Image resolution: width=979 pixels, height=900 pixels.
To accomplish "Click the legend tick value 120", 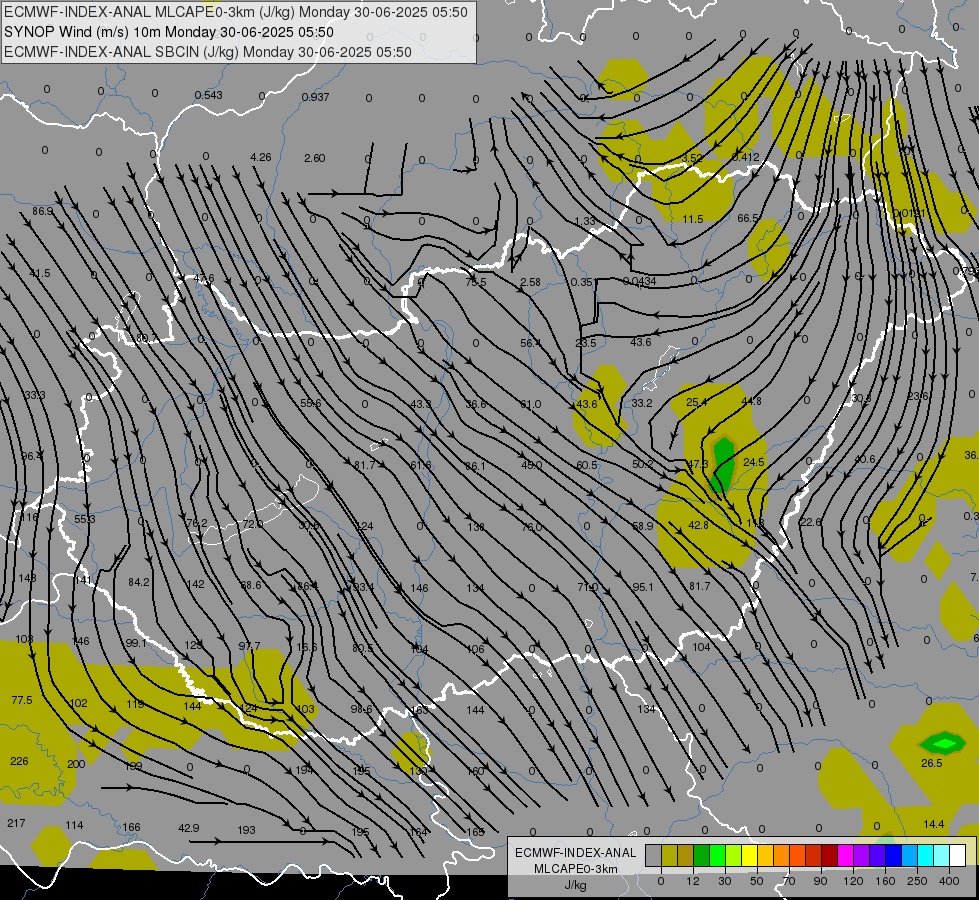I will tap(853, 881).
